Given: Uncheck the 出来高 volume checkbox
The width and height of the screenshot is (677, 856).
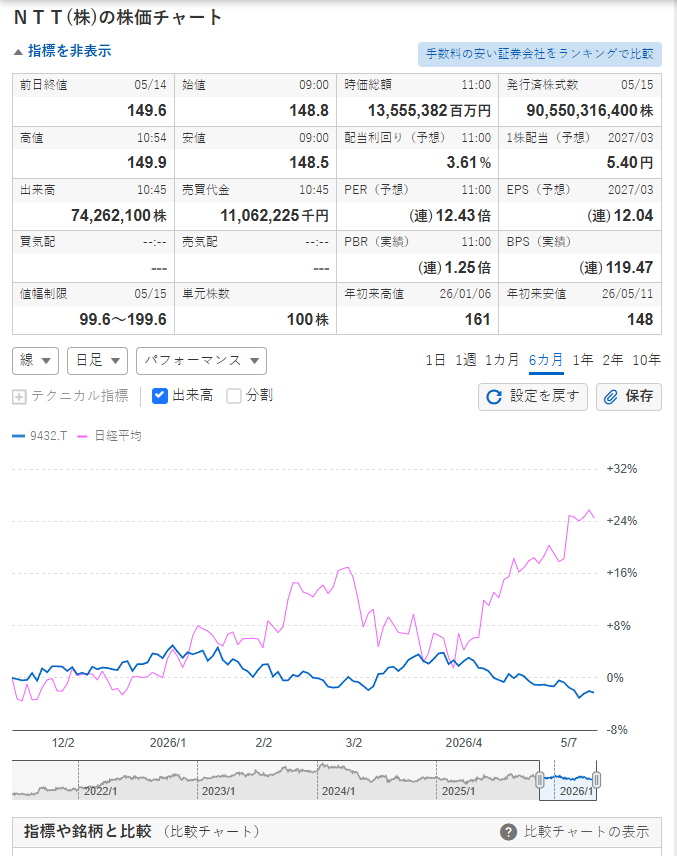Looking at the screenshot, I should [159, 396].
